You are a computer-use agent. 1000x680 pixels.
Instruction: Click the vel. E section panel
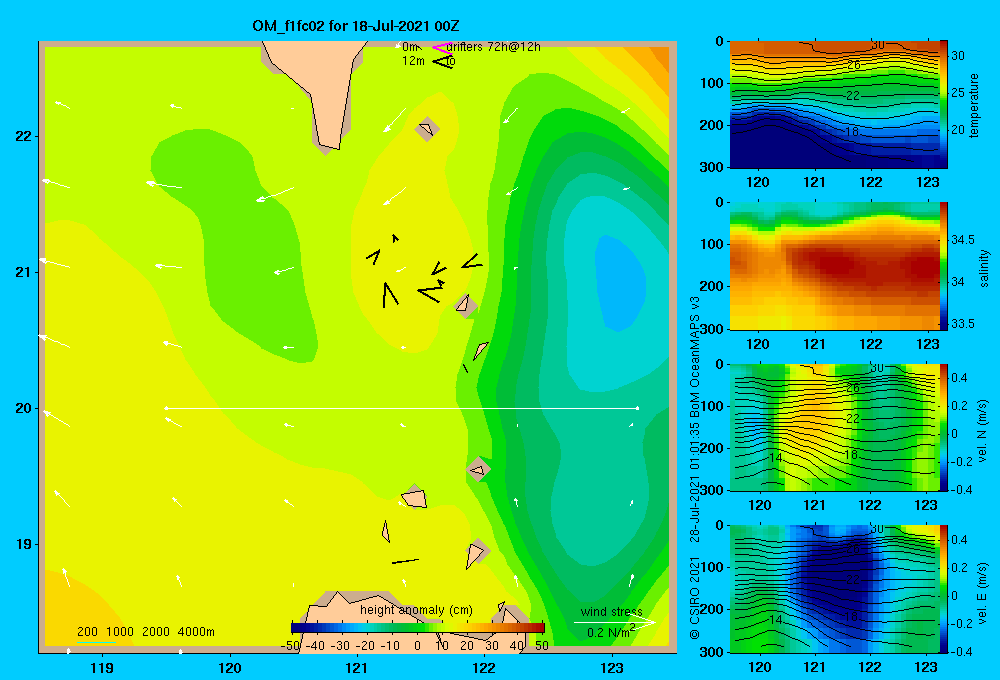(834, 589)
